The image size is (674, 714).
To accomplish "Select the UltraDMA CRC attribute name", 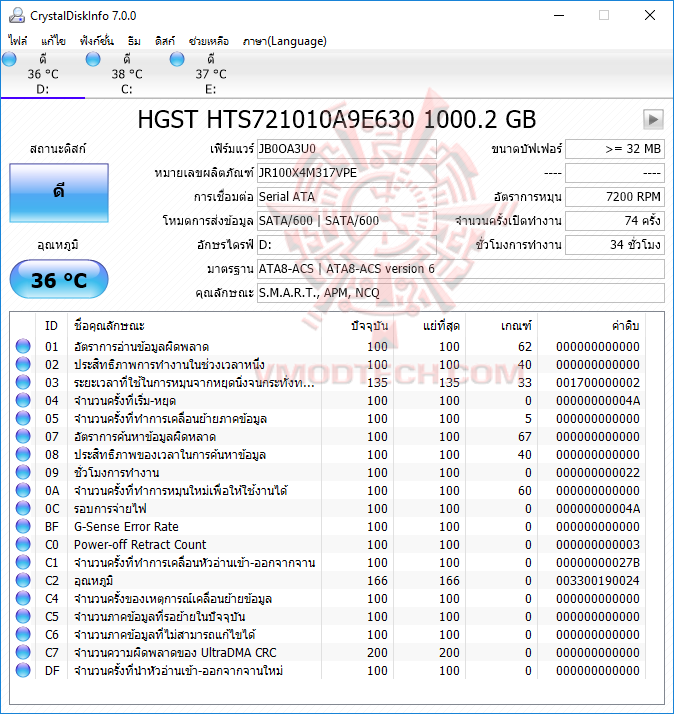I will 175,653.
